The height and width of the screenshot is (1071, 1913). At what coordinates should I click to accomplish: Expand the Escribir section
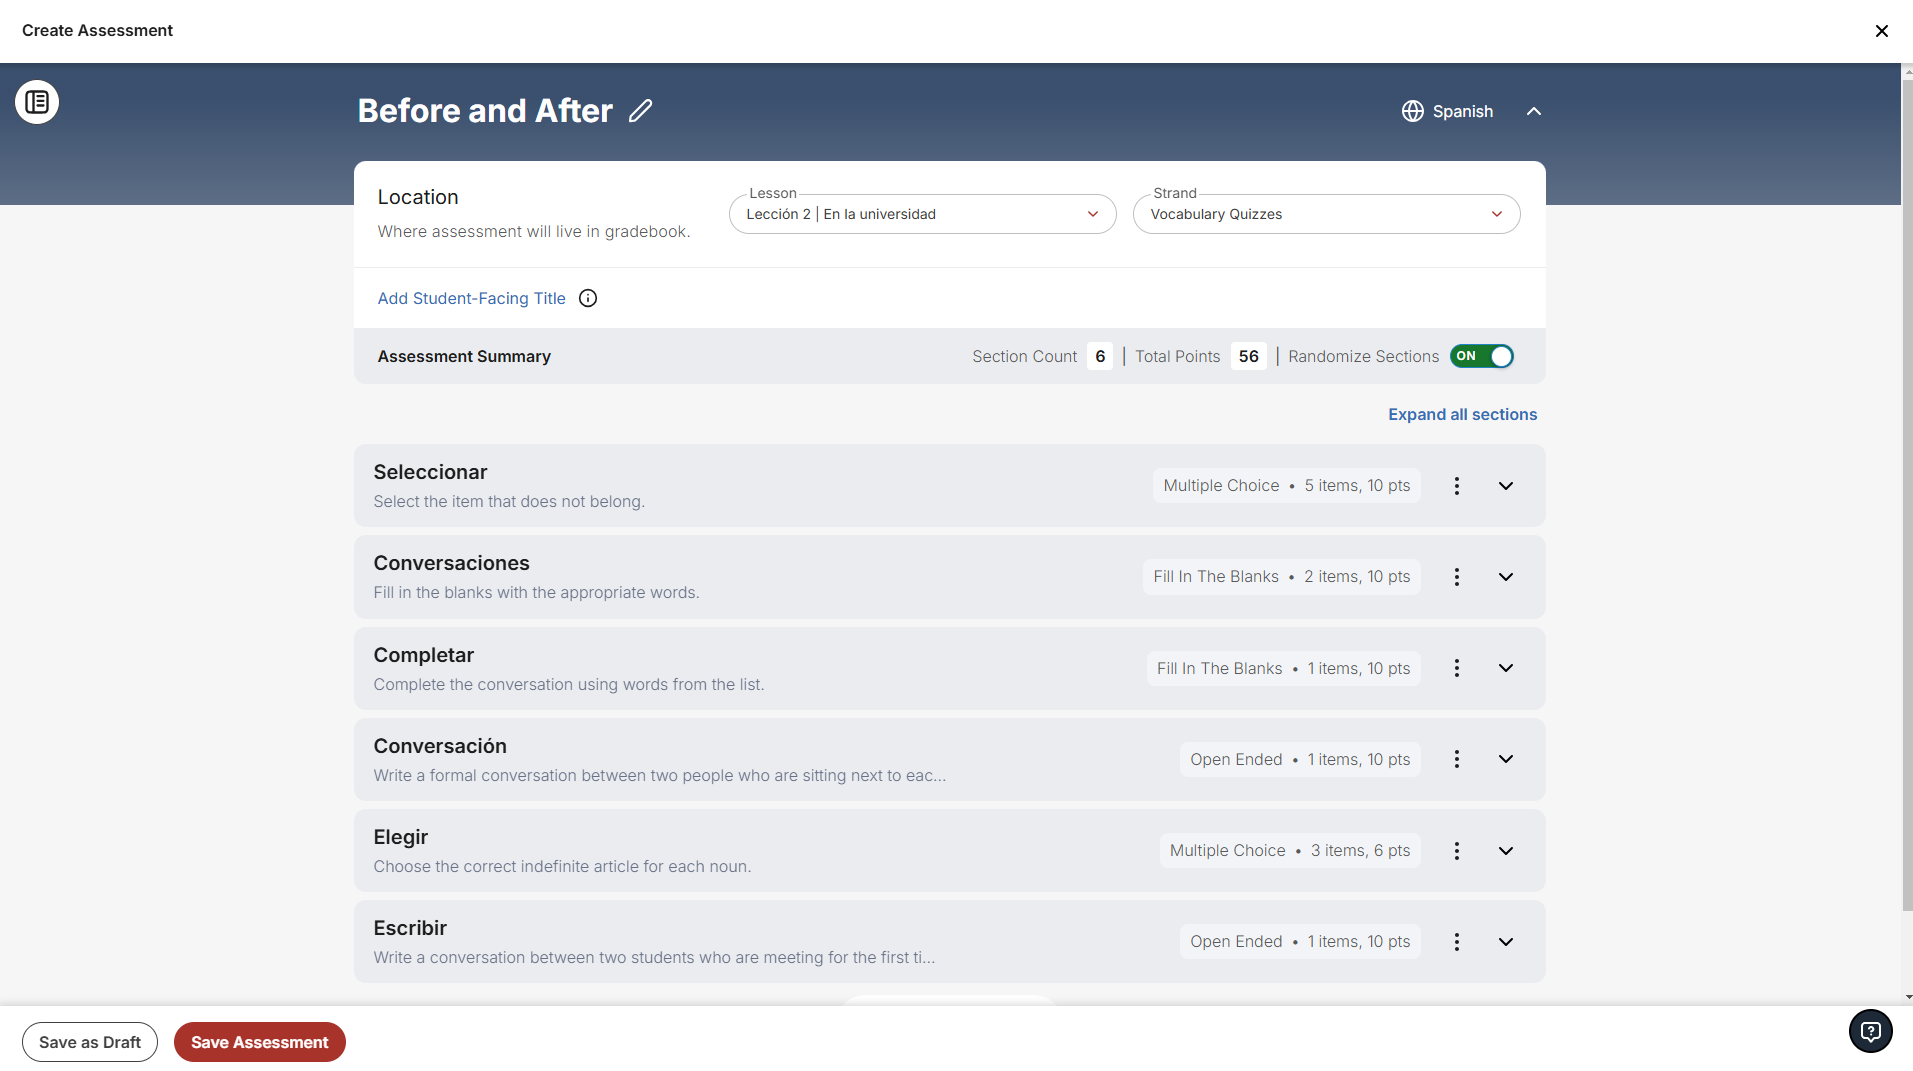click(1505, 942)
